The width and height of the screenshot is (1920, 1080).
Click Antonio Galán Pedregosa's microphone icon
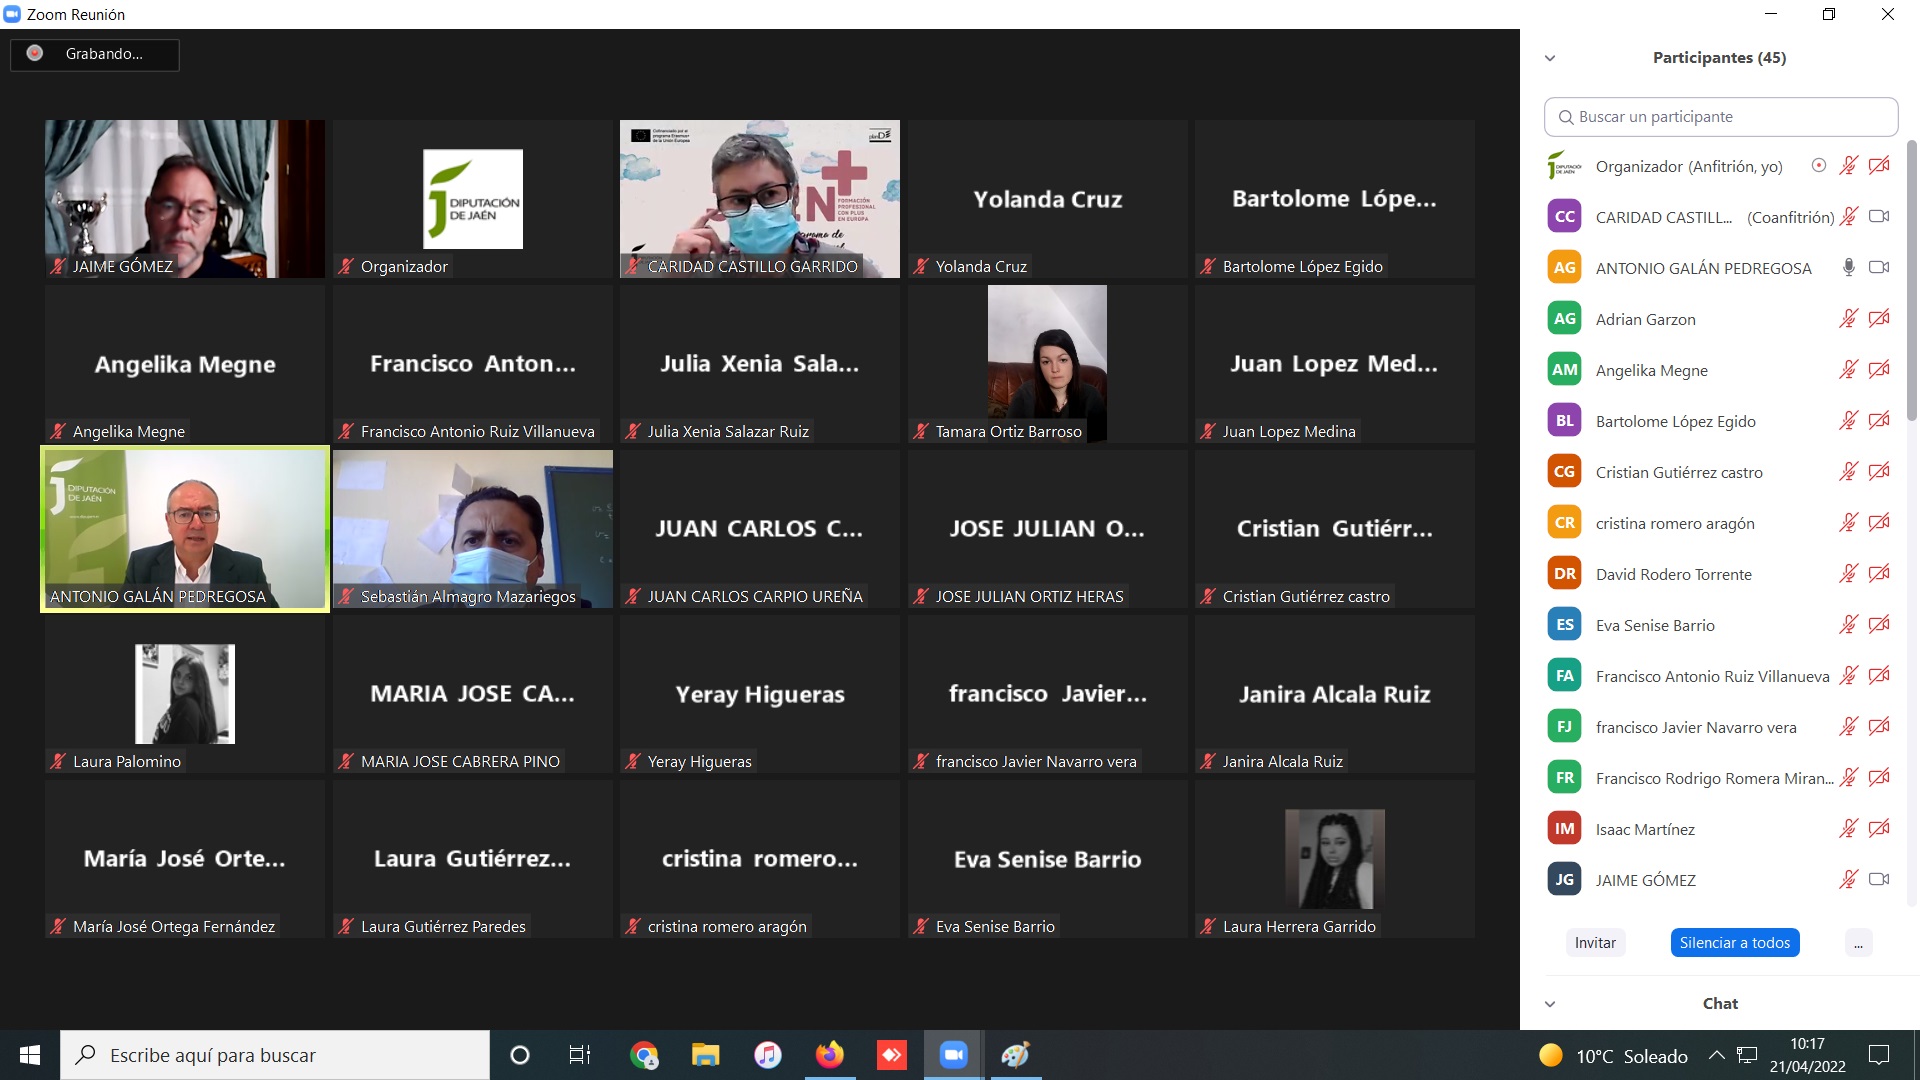(x=1848, y=267)
